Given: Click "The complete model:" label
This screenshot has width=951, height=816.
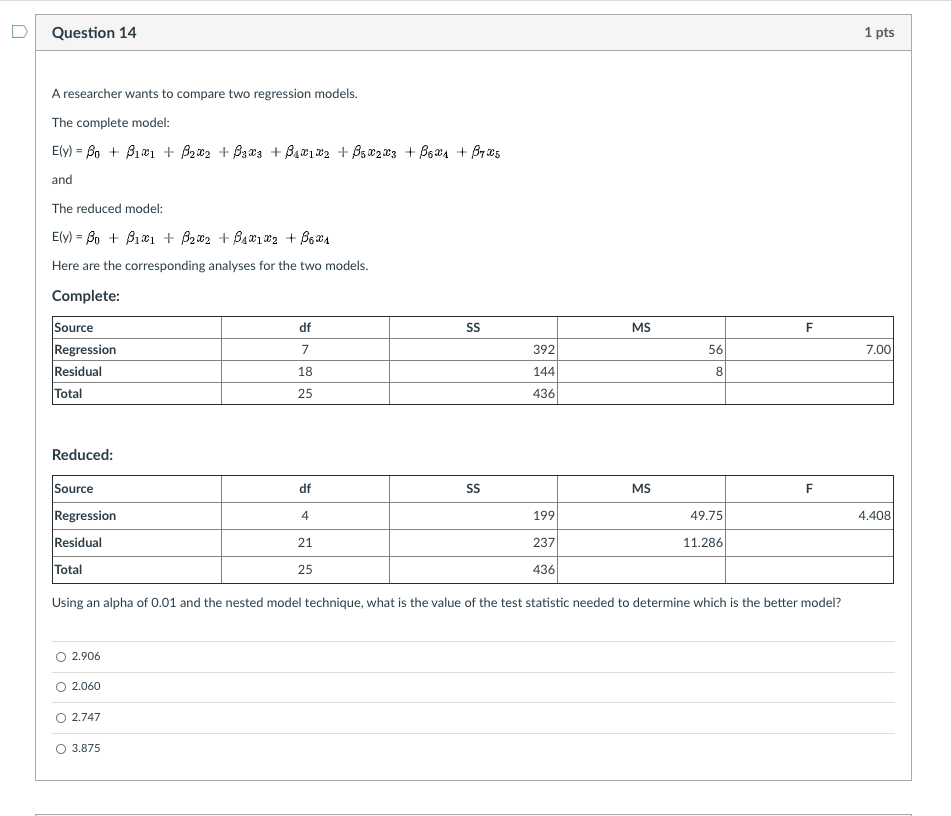Looking at the screenshot, I should tap(110, 123).
